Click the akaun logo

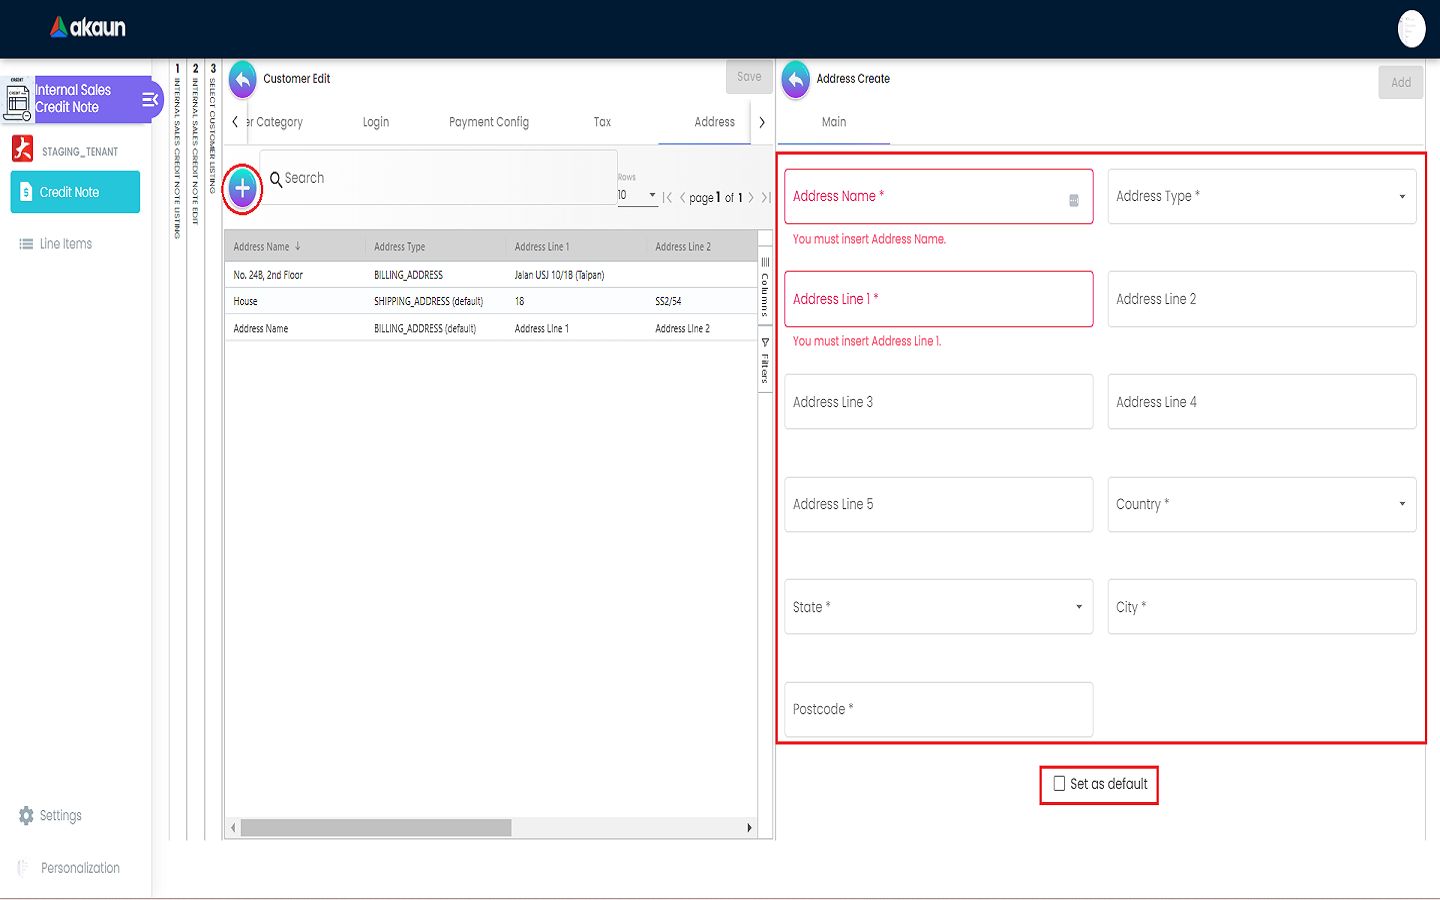[x=88, y=28]
